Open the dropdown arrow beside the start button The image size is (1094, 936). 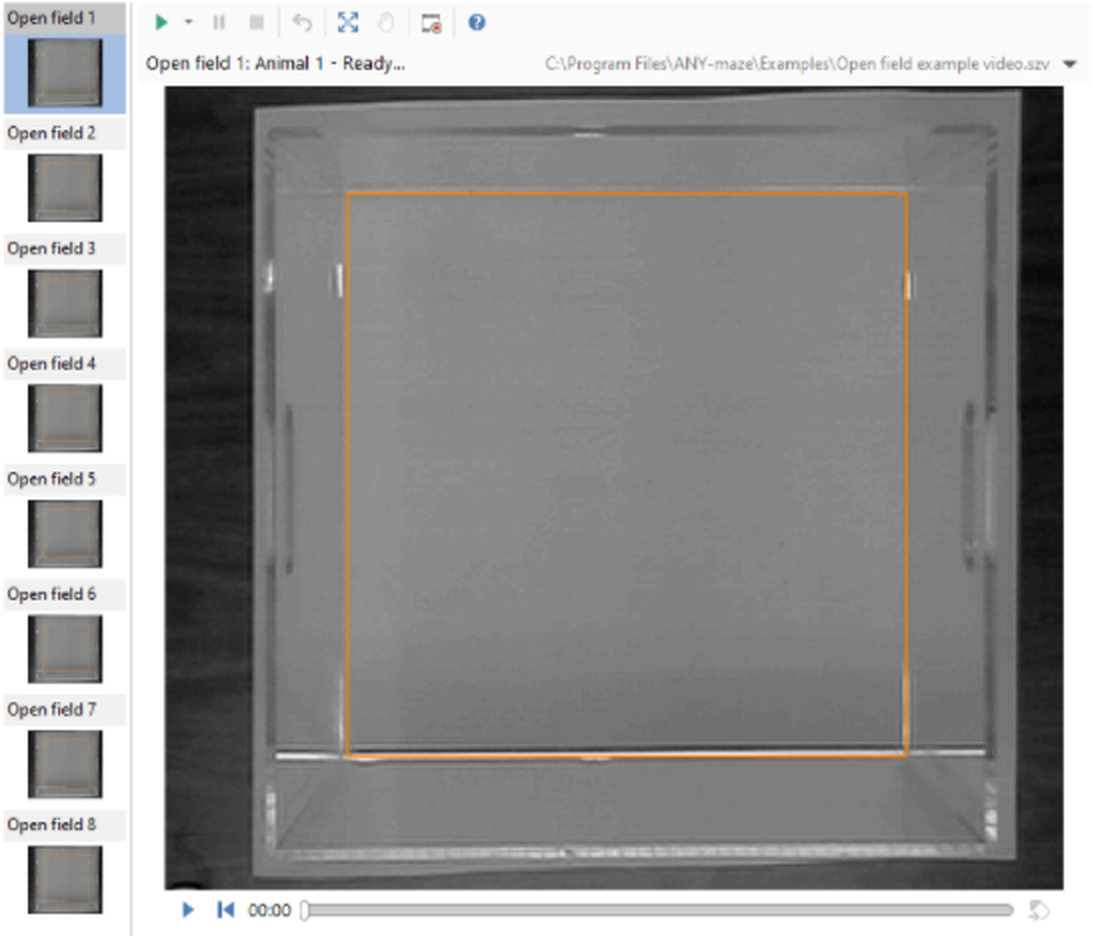pyautogui.click(x=188, y=22)
